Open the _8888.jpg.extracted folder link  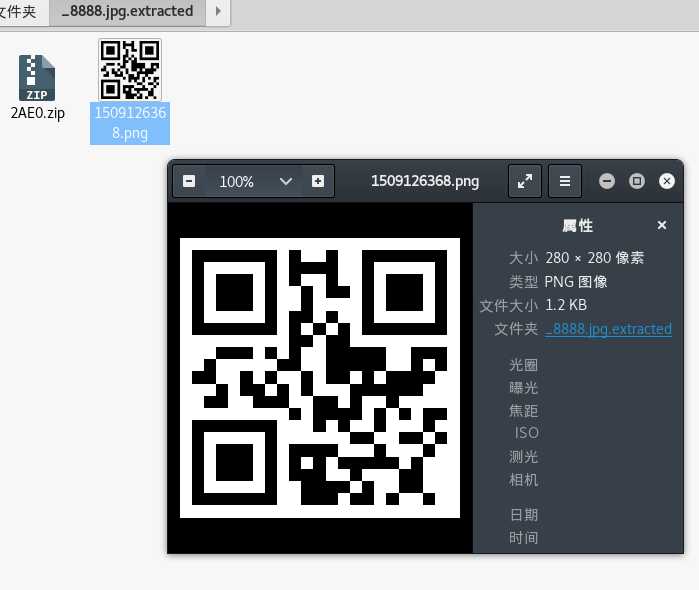click(x=608, y=329)
